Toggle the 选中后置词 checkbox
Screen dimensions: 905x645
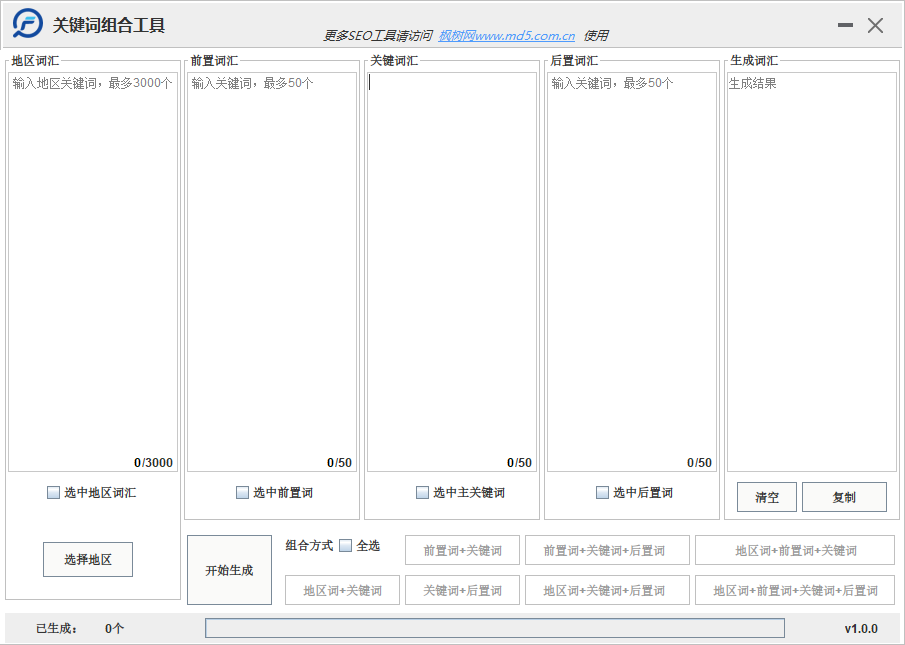pyautogui.click(x=603, y=492)
